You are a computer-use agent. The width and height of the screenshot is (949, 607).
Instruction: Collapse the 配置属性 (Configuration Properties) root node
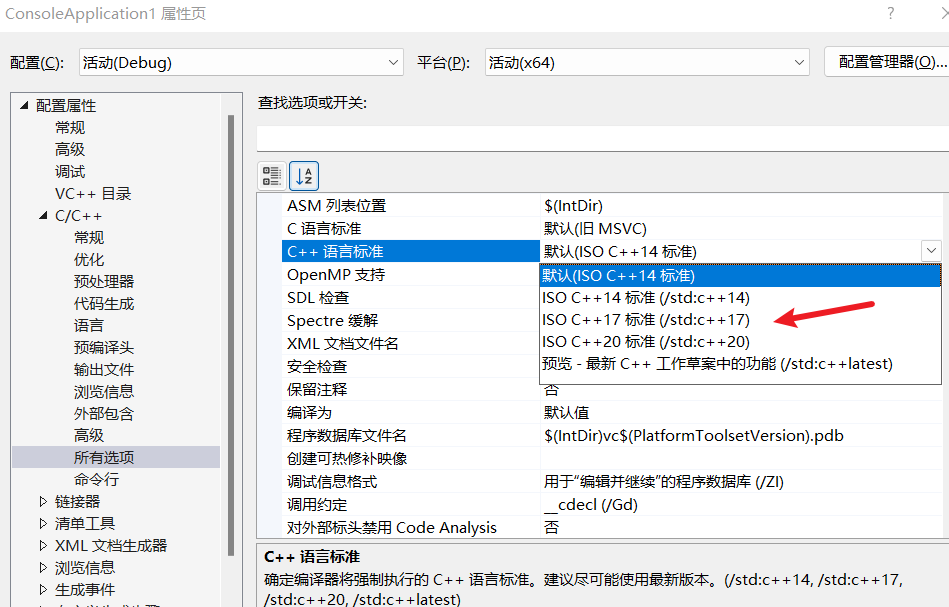24,105
